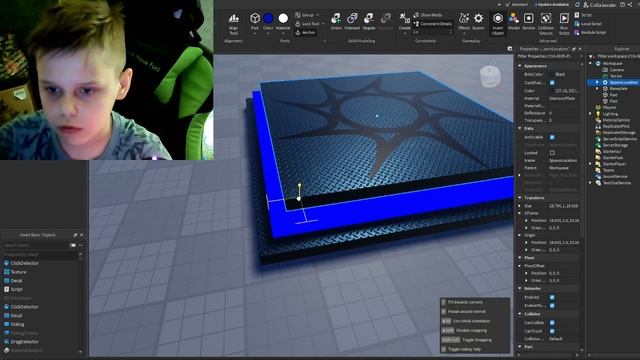Collapse the Behavior properties section
This screenshot has height=360, width=640.
coord(520,288)
